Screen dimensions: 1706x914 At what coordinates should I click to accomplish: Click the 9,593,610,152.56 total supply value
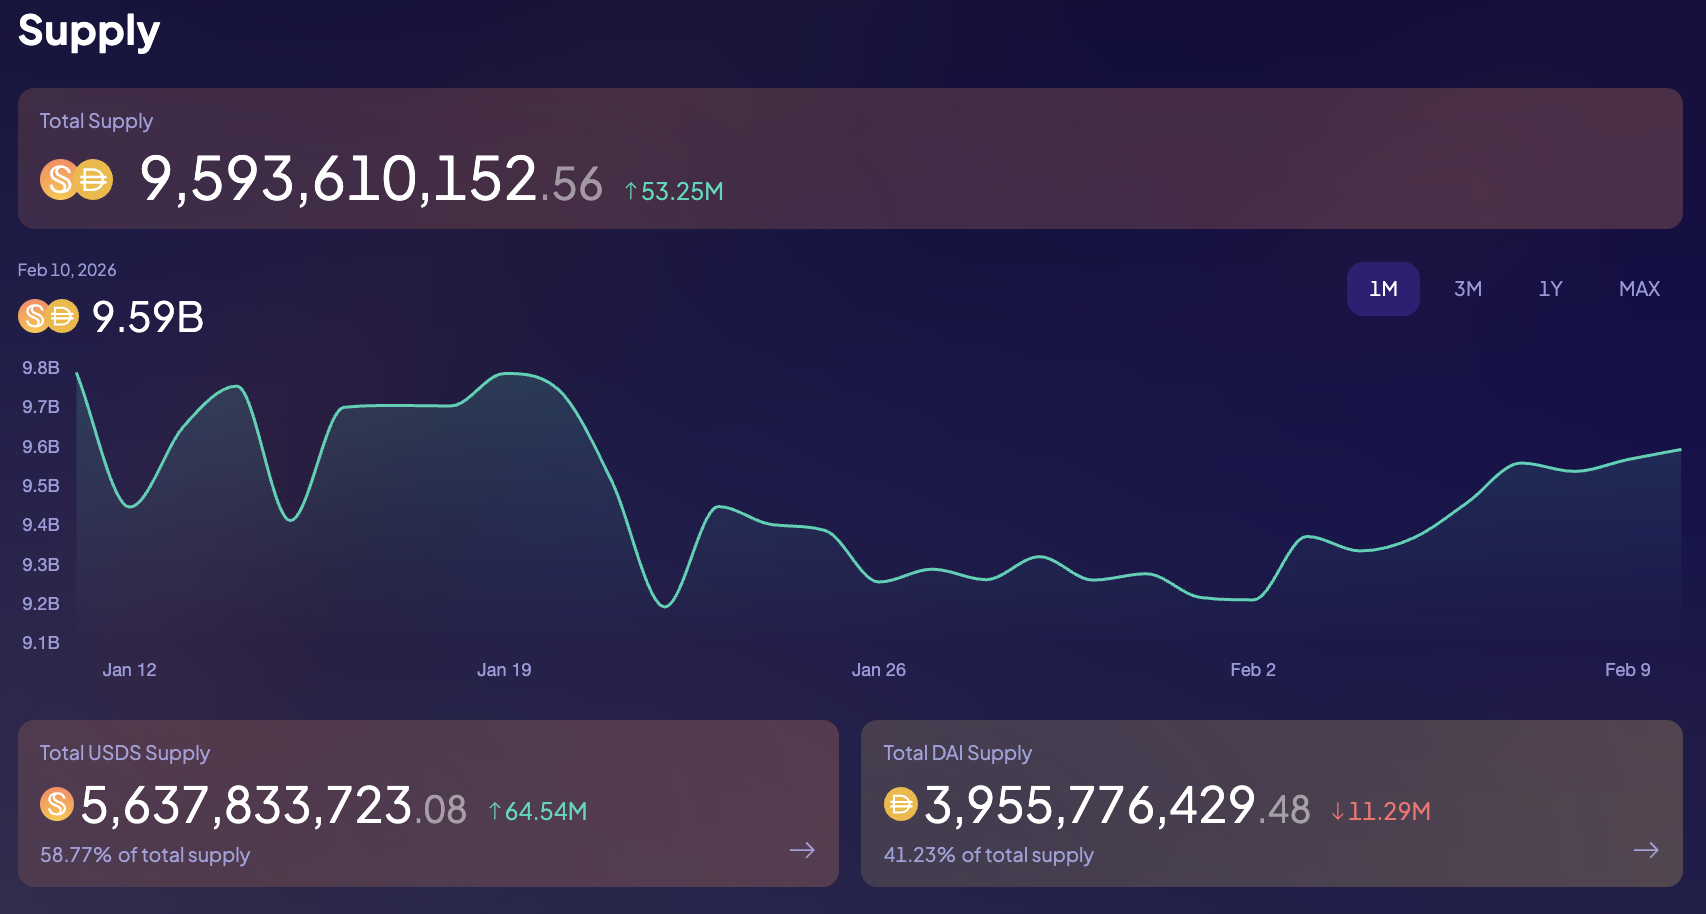click(371, 180)
